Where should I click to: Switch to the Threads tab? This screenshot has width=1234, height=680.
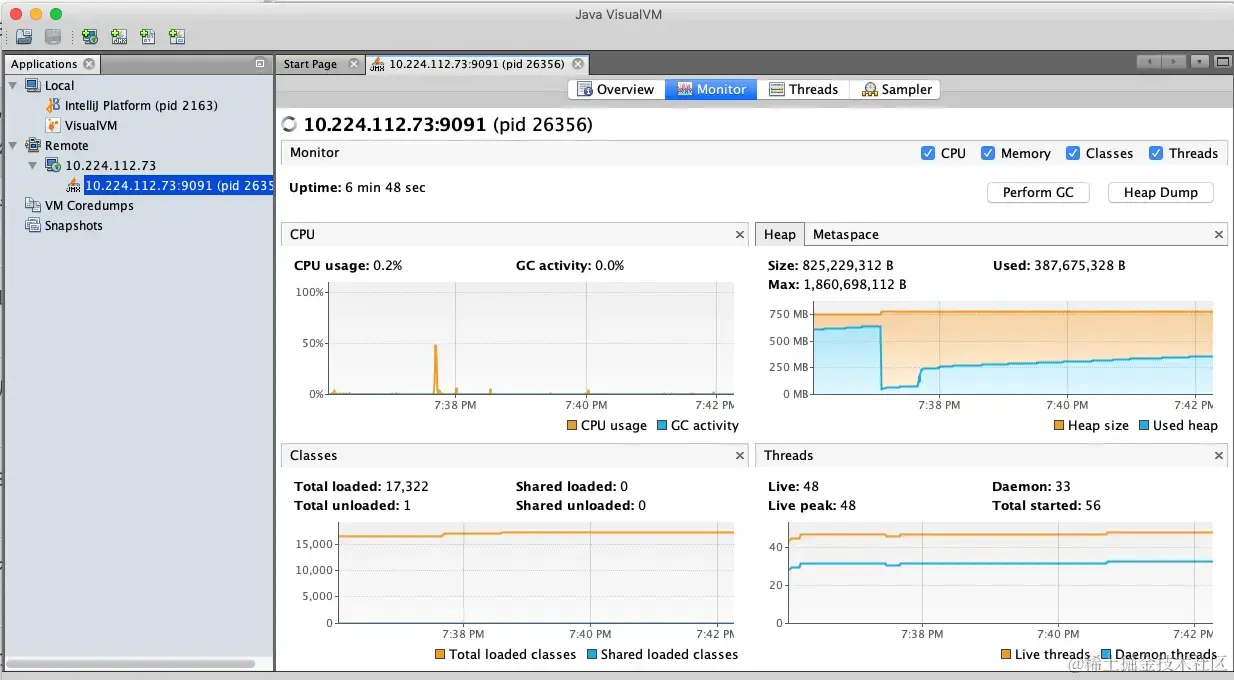point(804,89)
